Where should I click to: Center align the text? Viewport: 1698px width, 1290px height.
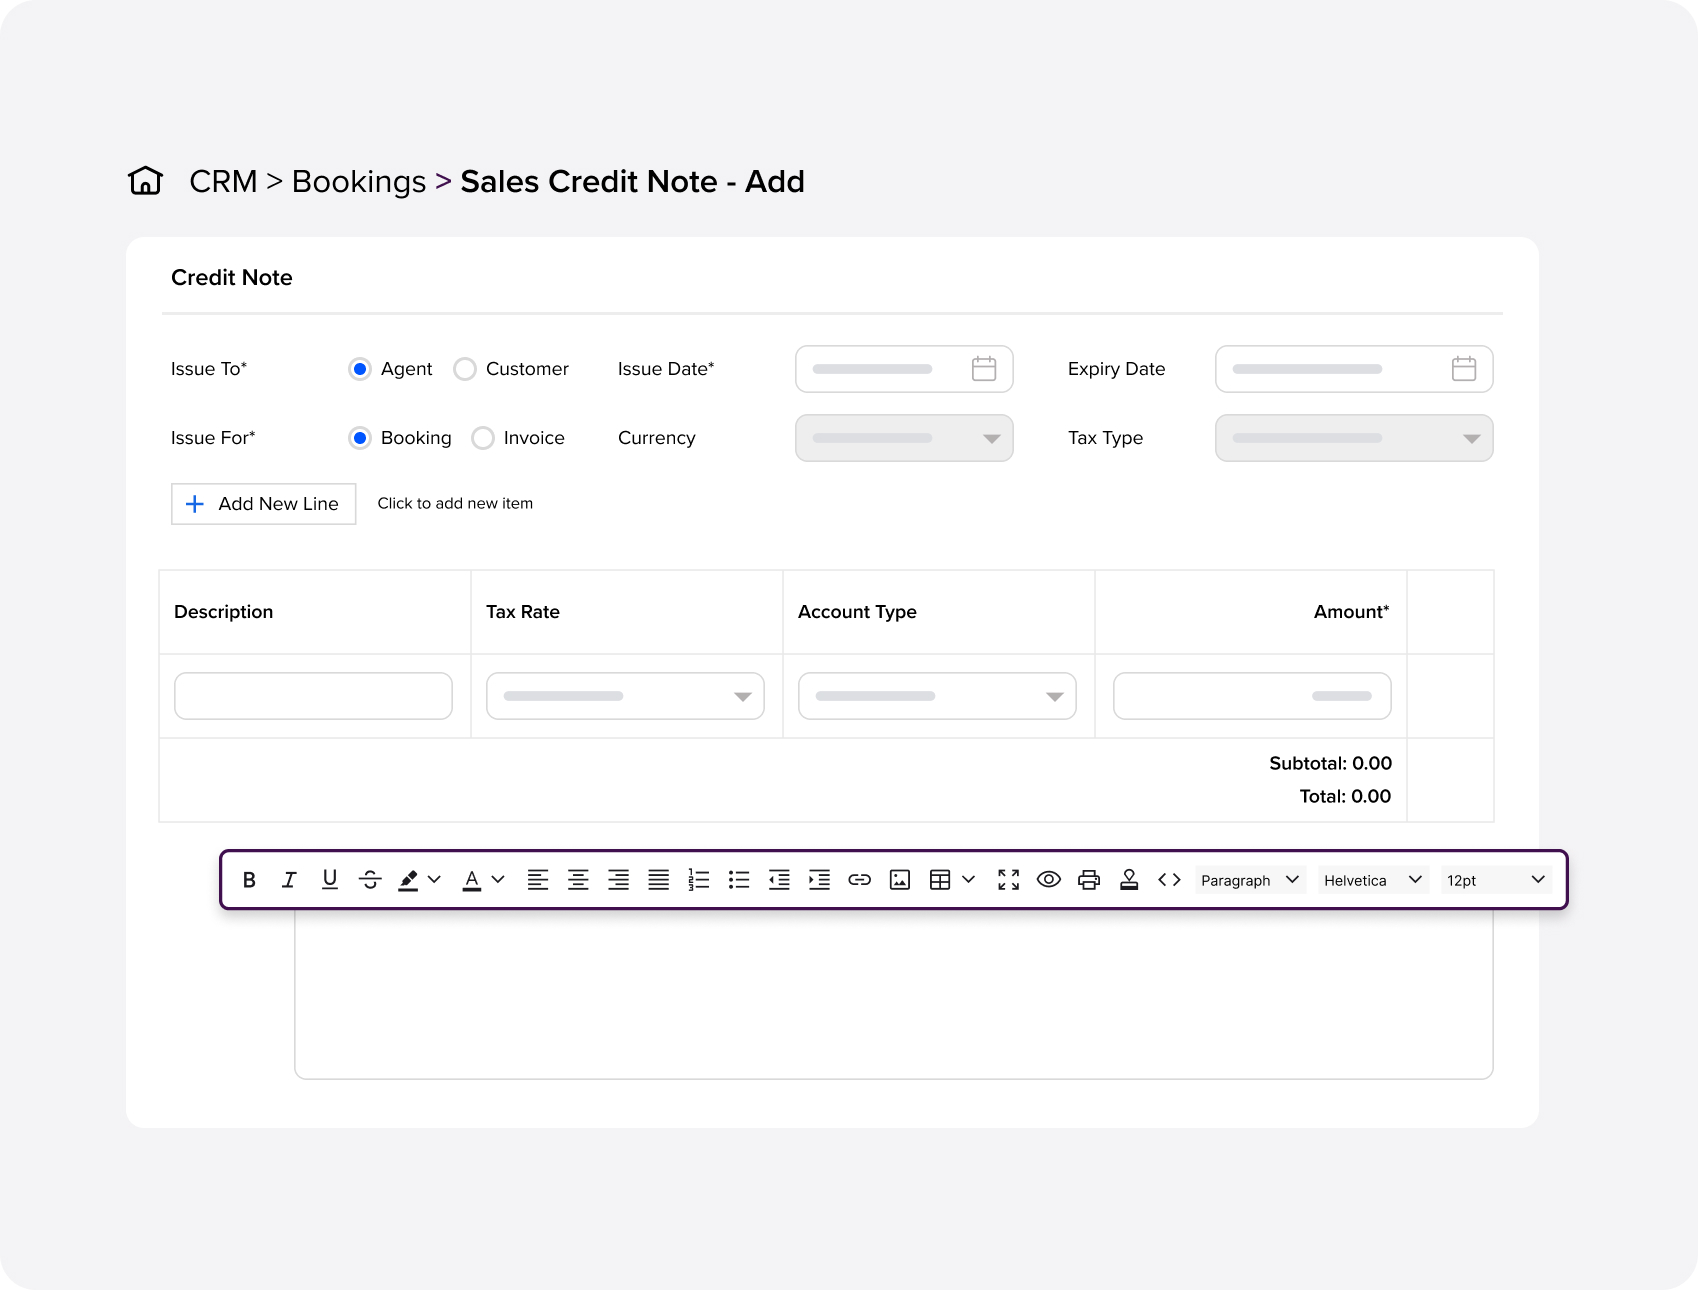pos(578,880)
